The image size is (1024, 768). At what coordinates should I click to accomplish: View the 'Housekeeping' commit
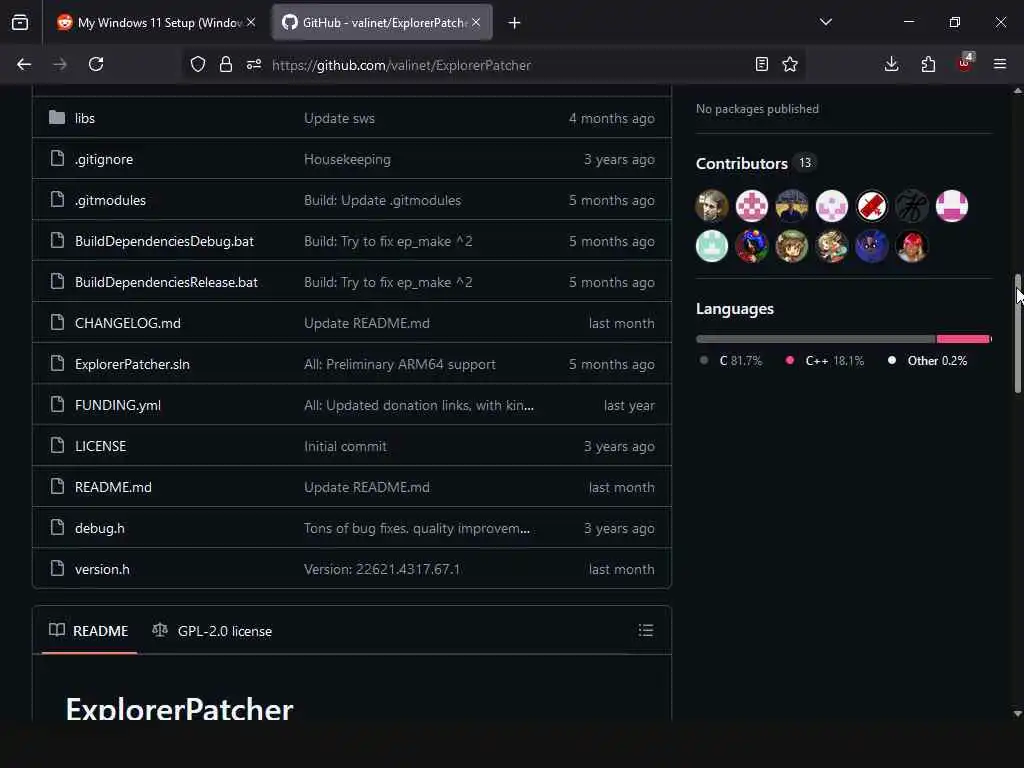tap(347, 159)
